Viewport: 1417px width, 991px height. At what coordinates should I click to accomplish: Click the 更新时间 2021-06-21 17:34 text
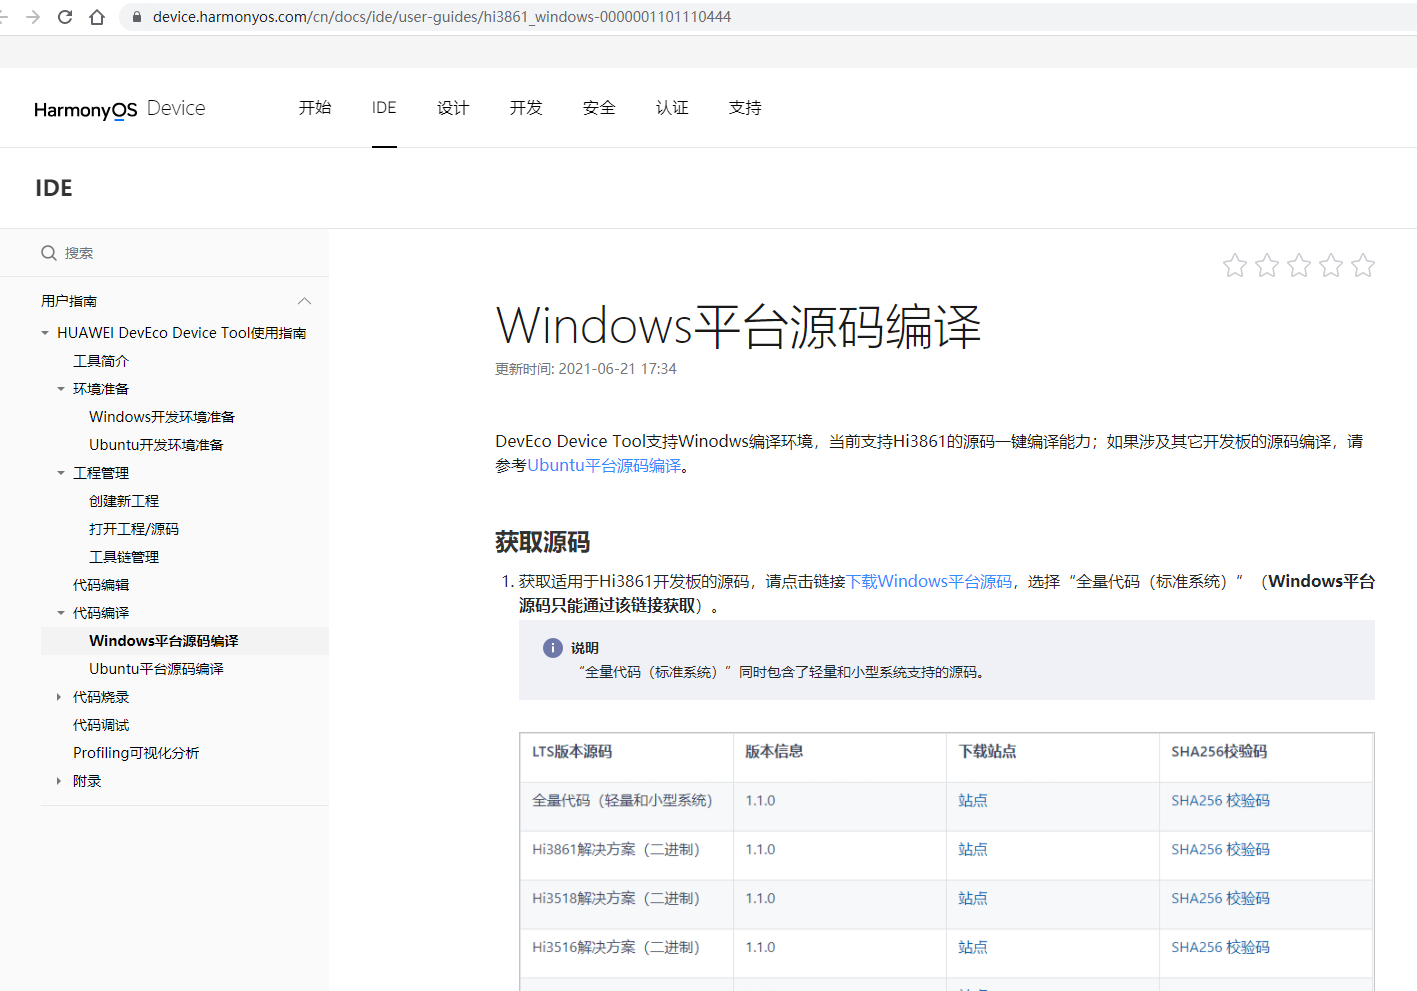586,369
